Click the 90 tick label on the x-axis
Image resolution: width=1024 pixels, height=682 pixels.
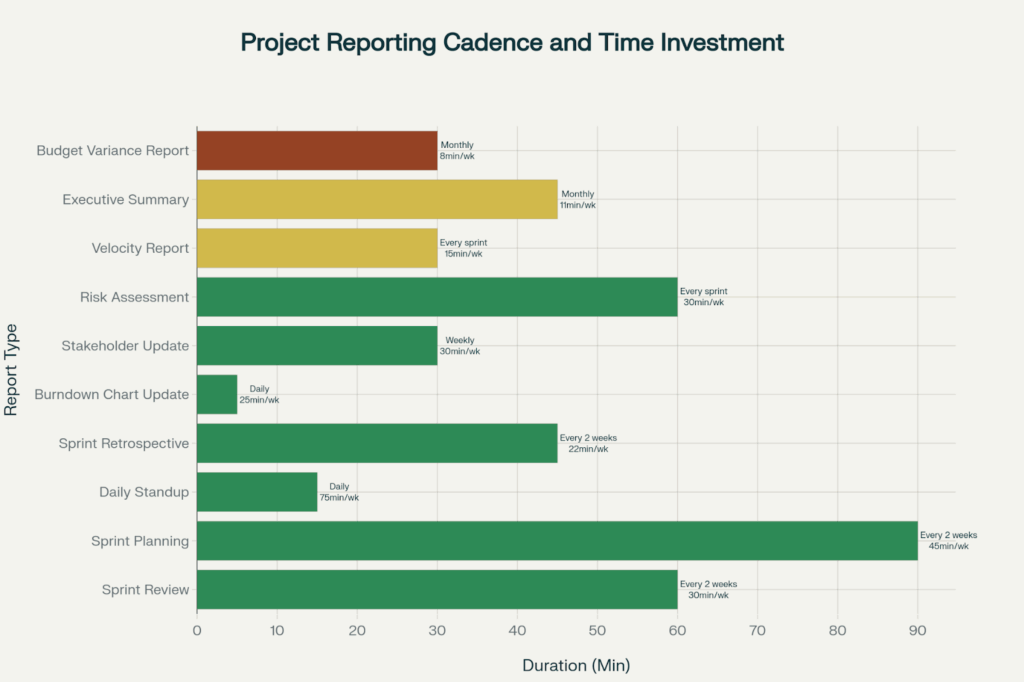point(917,631)
